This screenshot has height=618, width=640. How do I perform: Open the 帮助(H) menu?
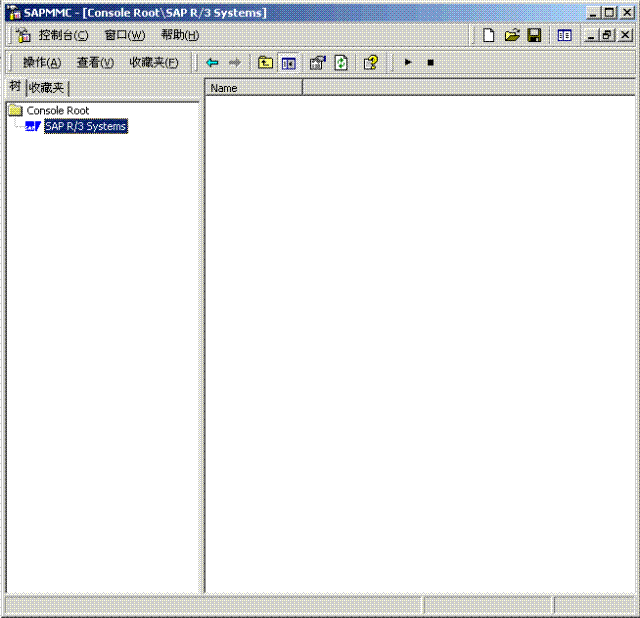click(x=180, y=36)
